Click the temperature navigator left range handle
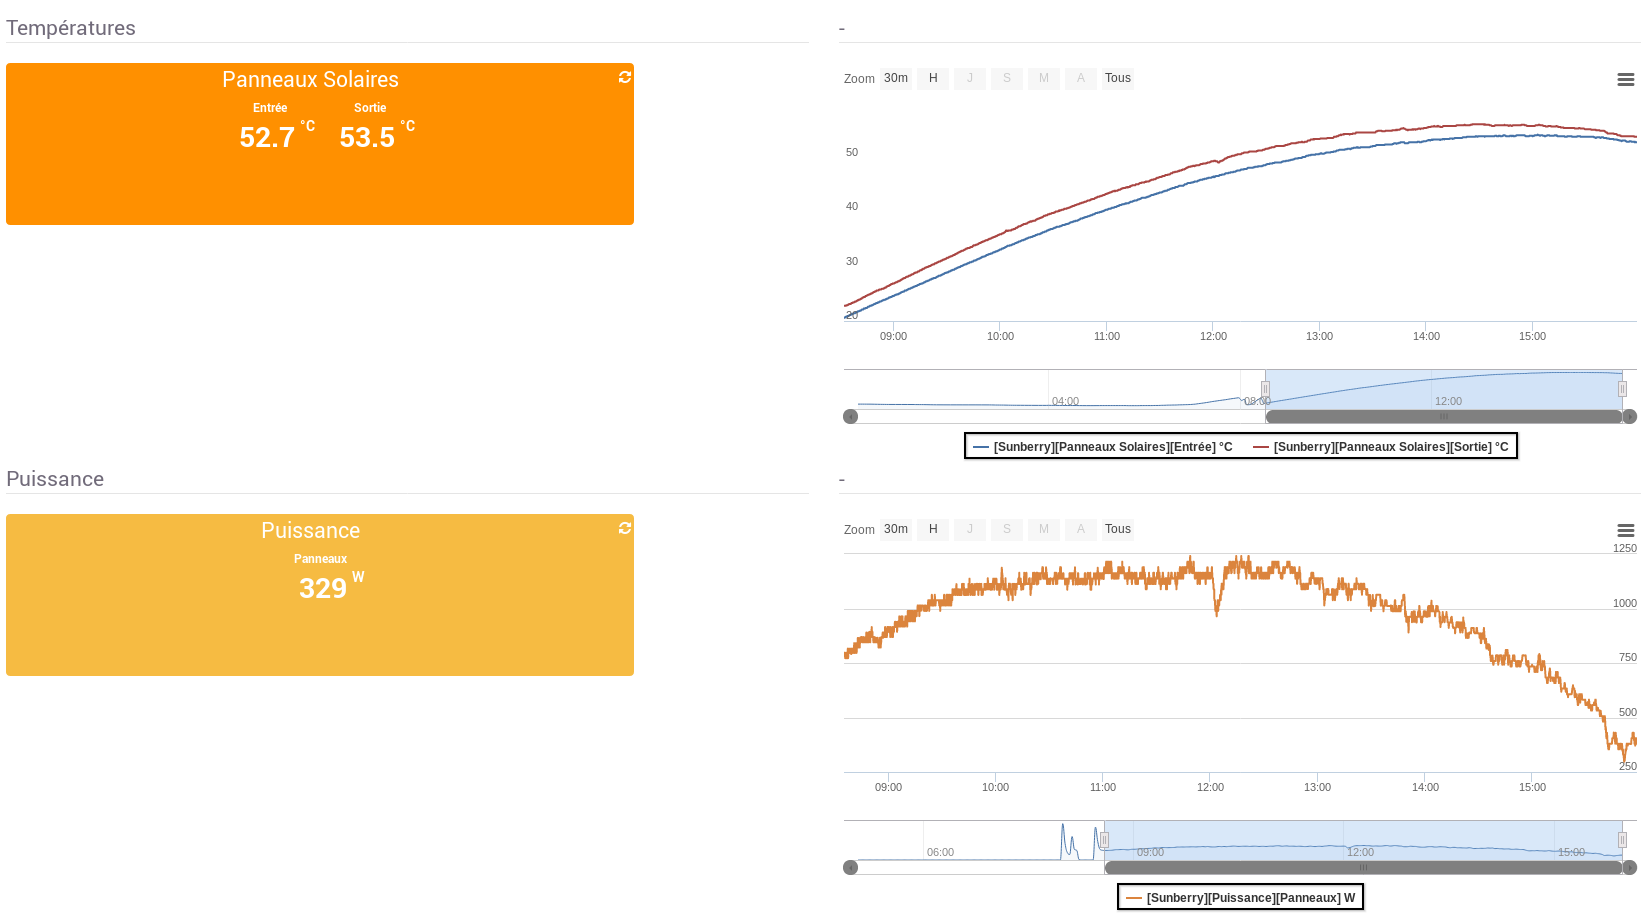The image size is (1643, 913). coord(1265,389)
